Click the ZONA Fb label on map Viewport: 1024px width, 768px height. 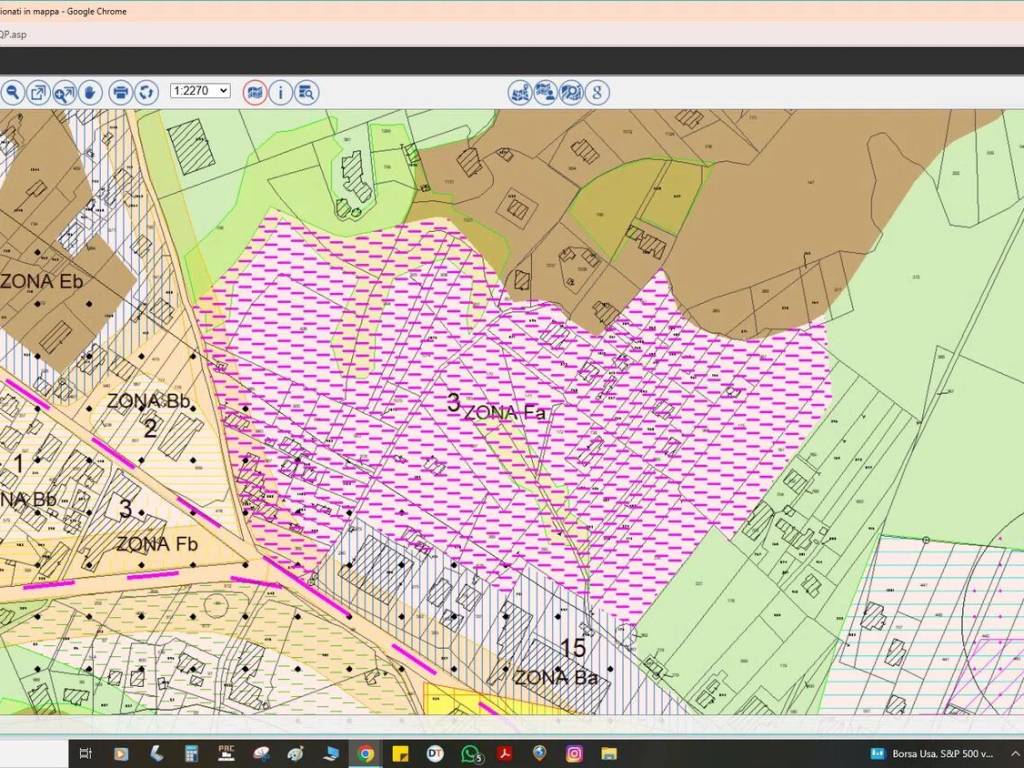[x=157, y=544]
